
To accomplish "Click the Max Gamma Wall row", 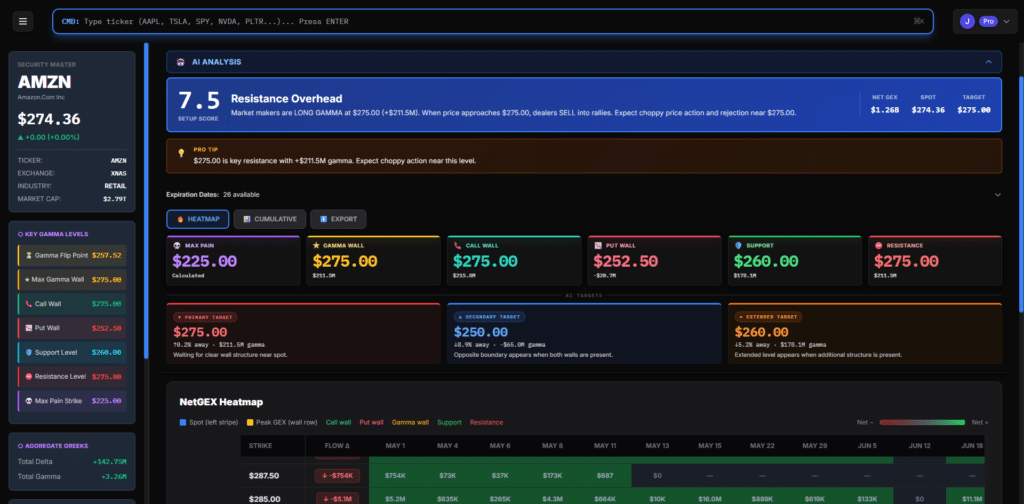I will (x=72, y=279).
